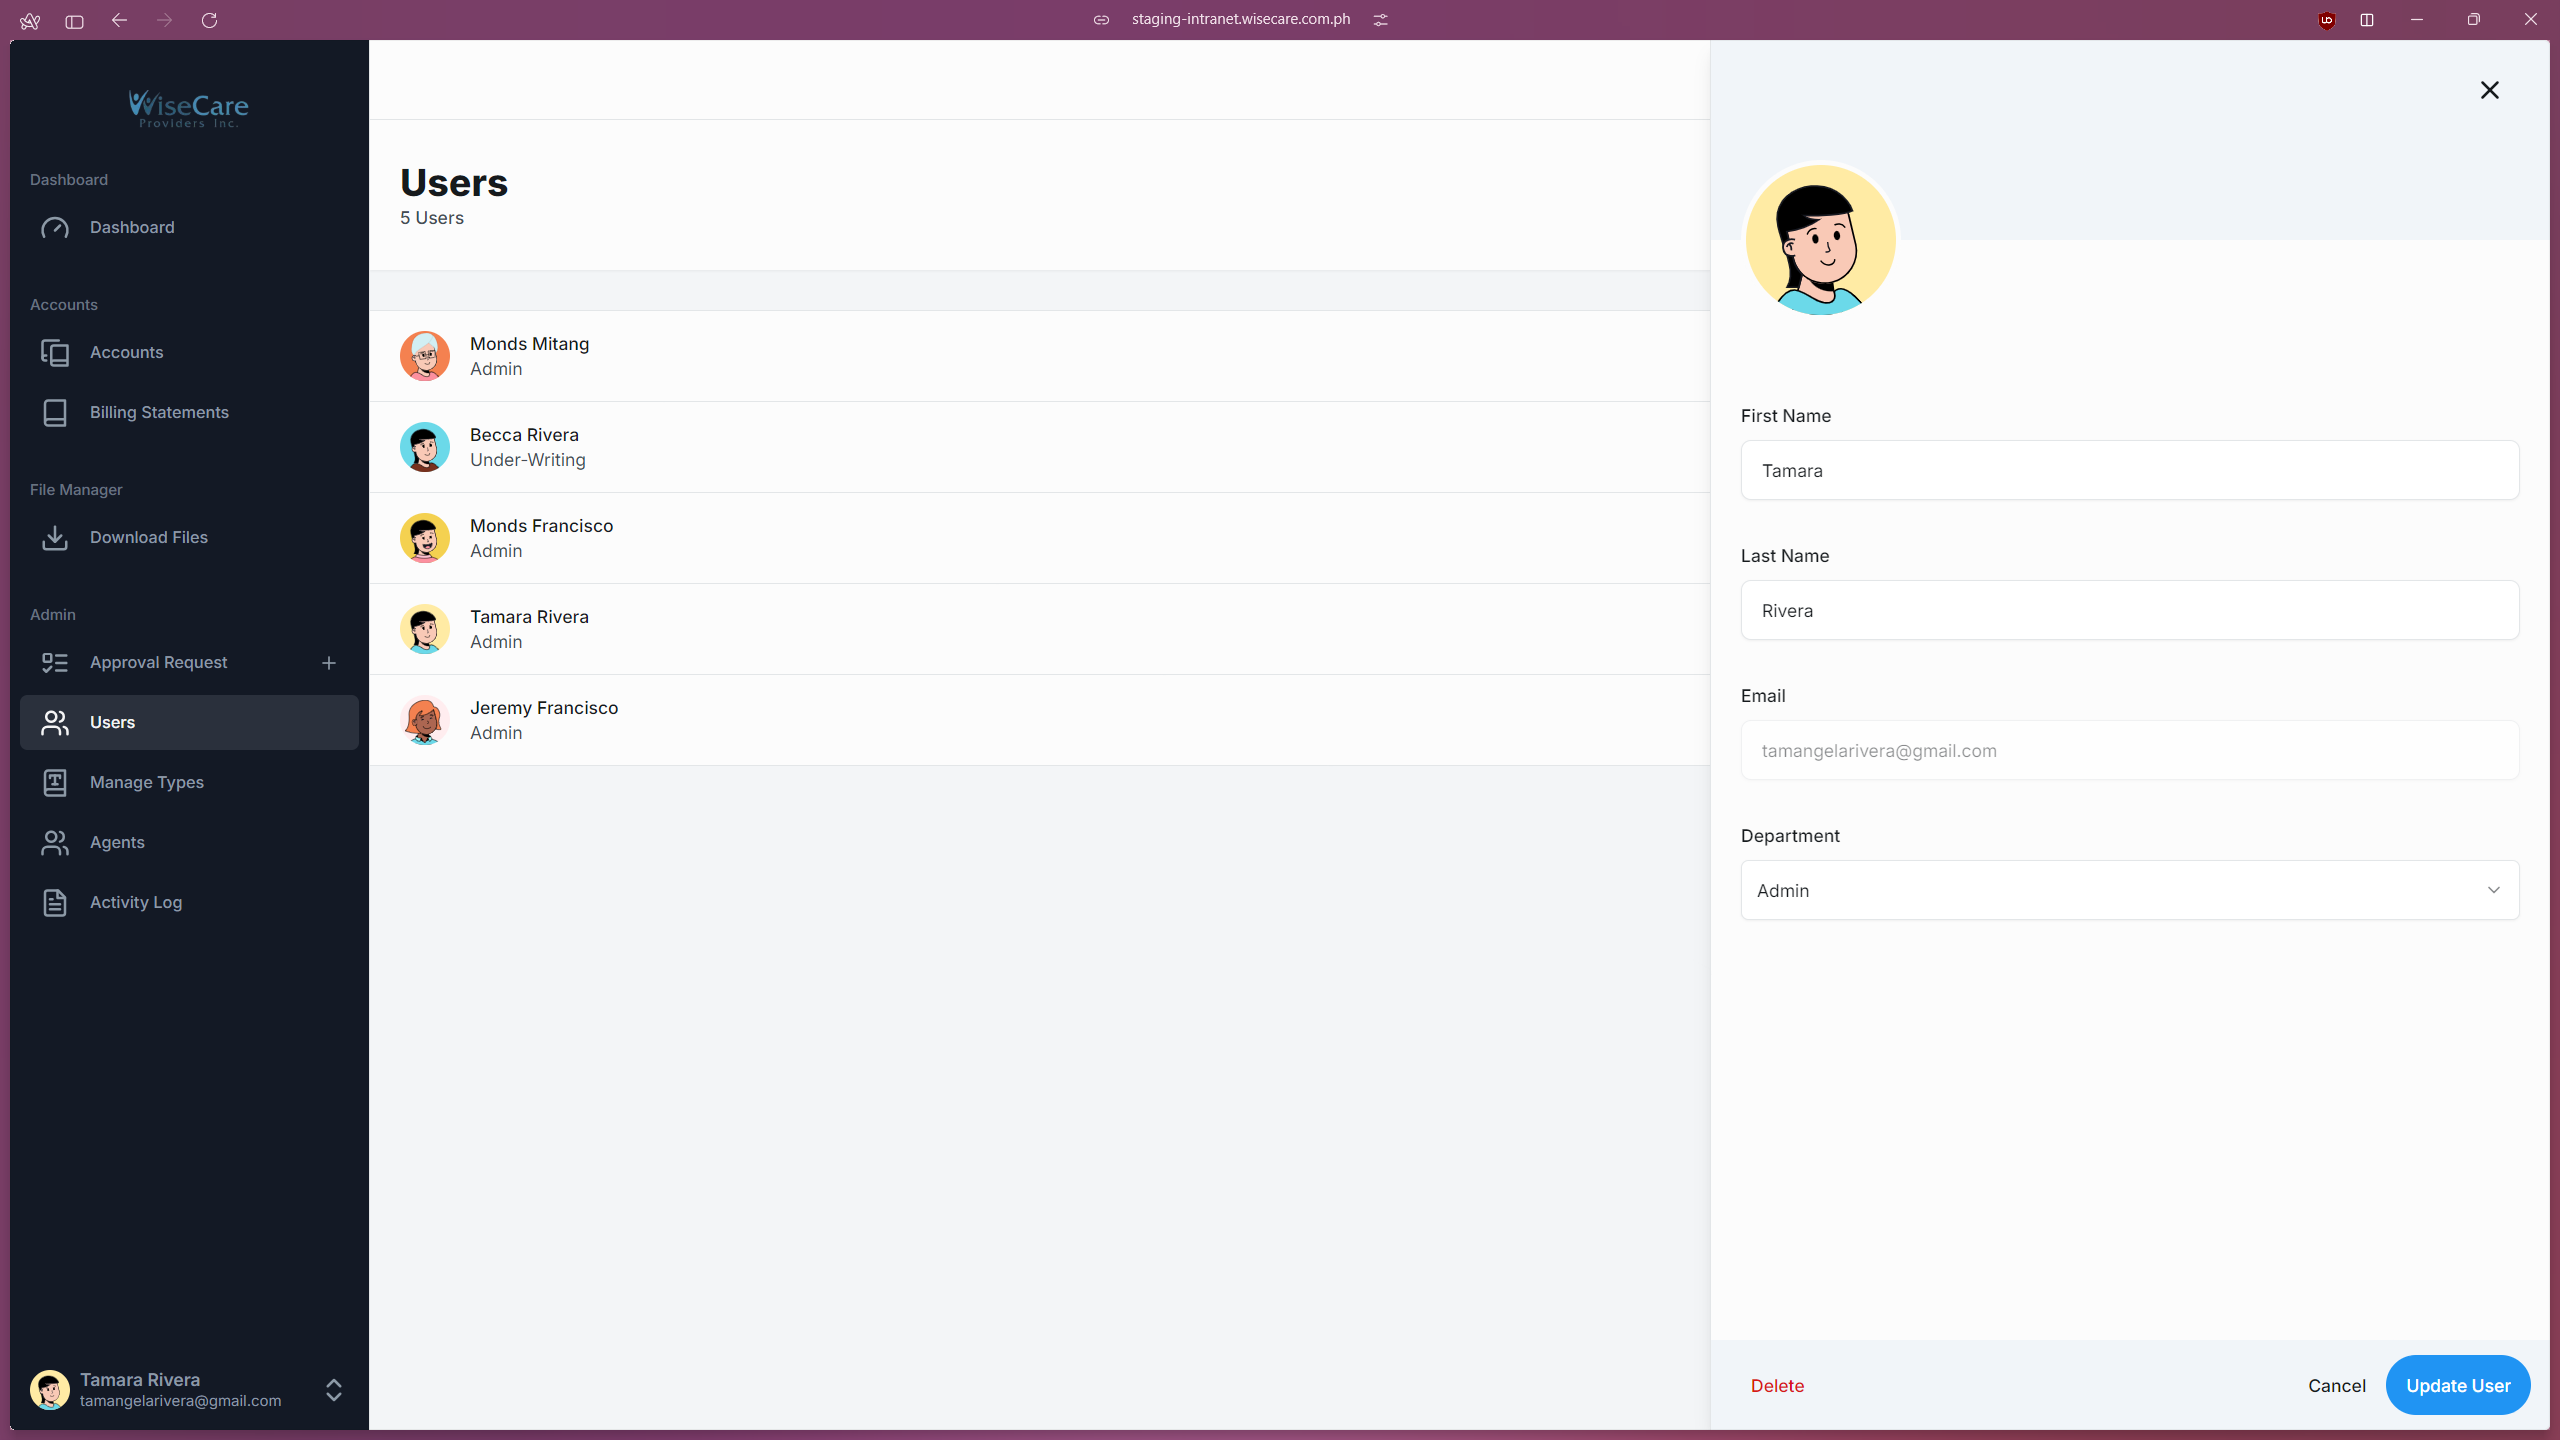
Task: Switch to the Users section
Action: tap(113, 722)
